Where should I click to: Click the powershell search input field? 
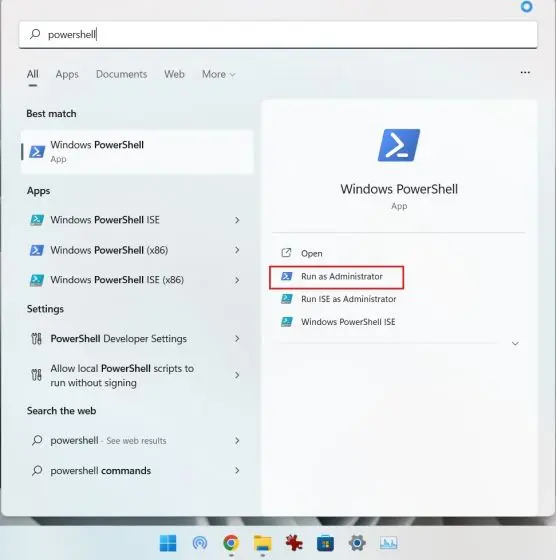pyautogui.click(x=278, y=34)
